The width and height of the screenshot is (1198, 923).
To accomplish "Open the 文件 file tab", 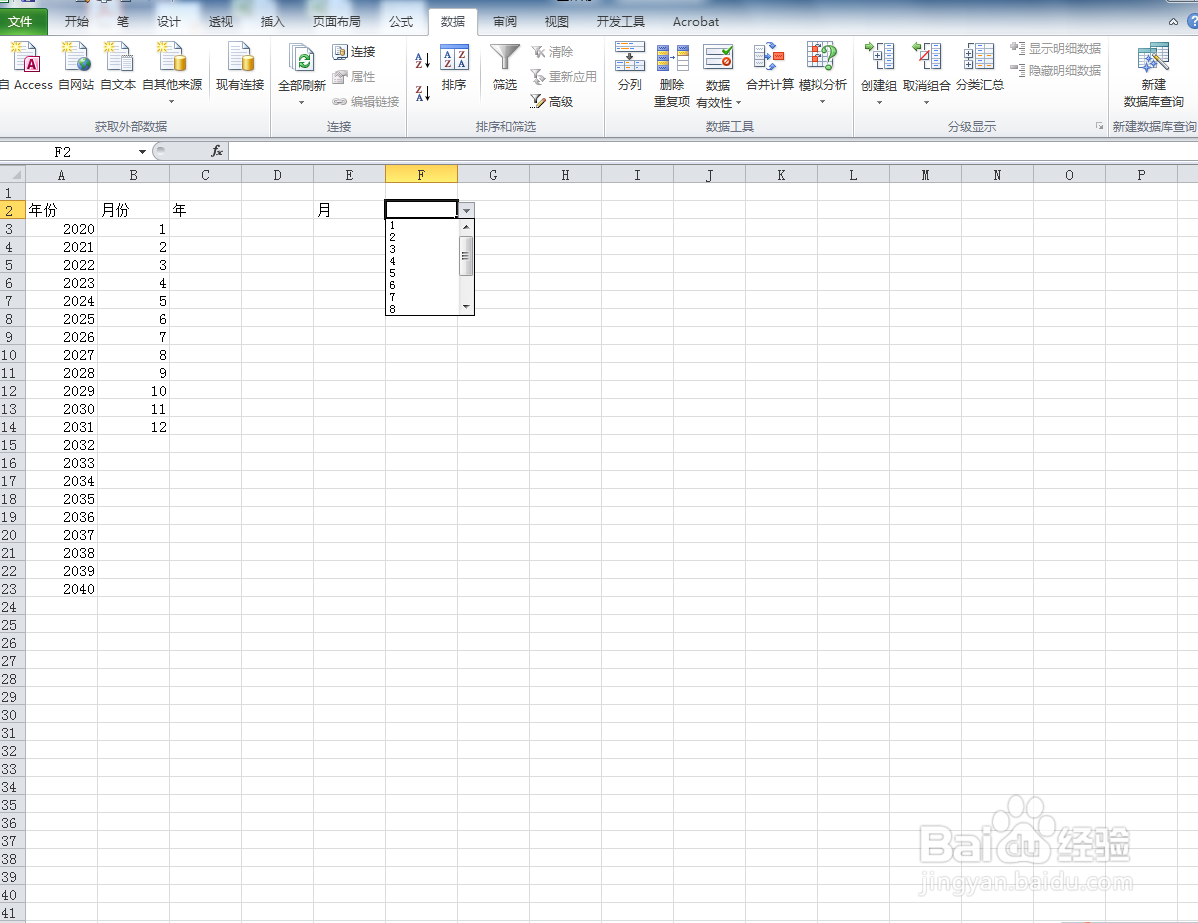I will 21,21.
